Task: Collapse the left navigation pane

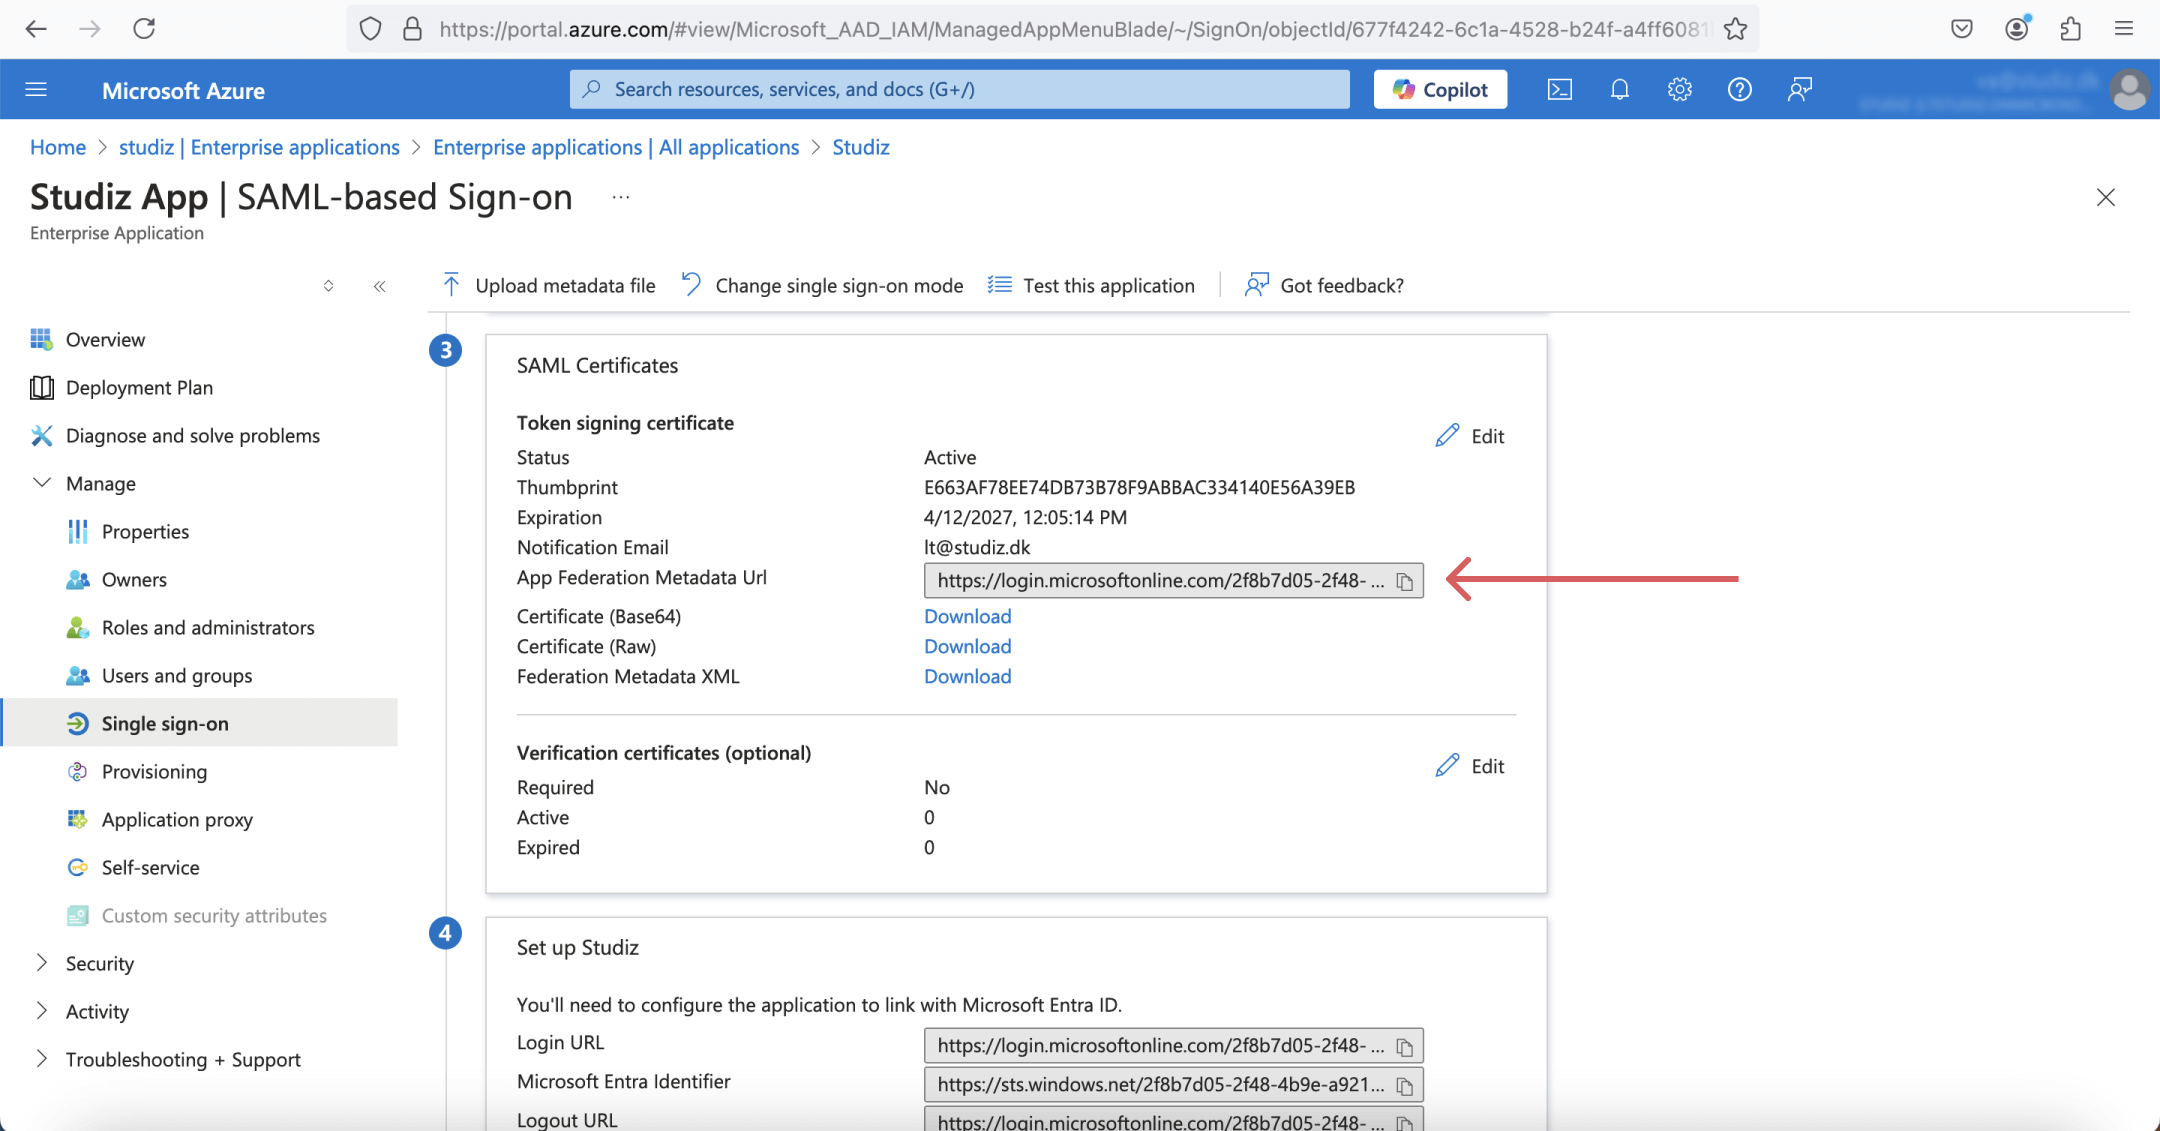Action: click(379, 286)
